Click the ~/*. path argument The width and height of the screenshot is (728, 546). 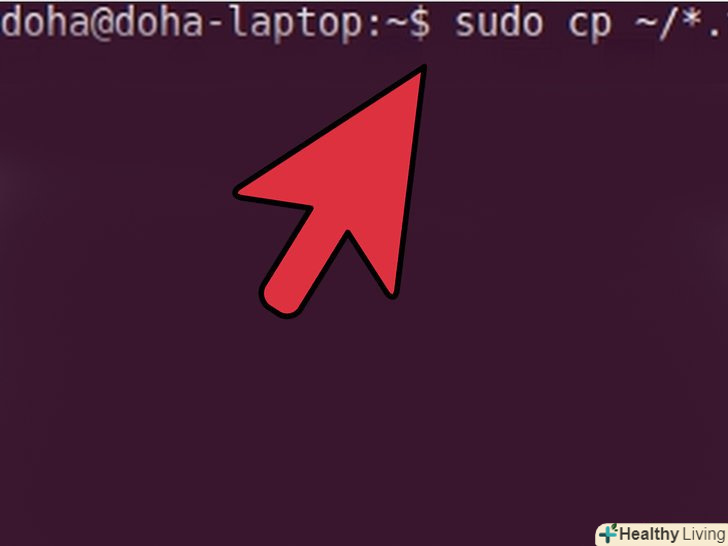(x=682, y=23)
